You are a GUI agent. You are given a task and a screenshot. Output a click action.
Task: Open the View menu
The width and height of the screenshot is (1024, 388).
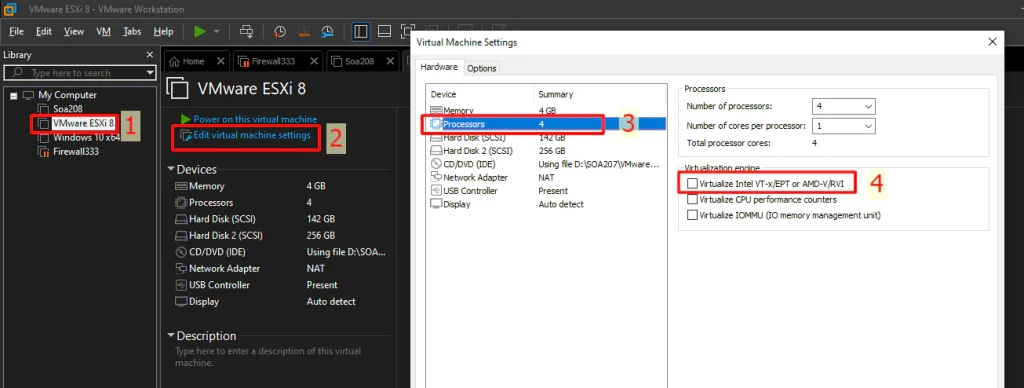coord(74,31)
